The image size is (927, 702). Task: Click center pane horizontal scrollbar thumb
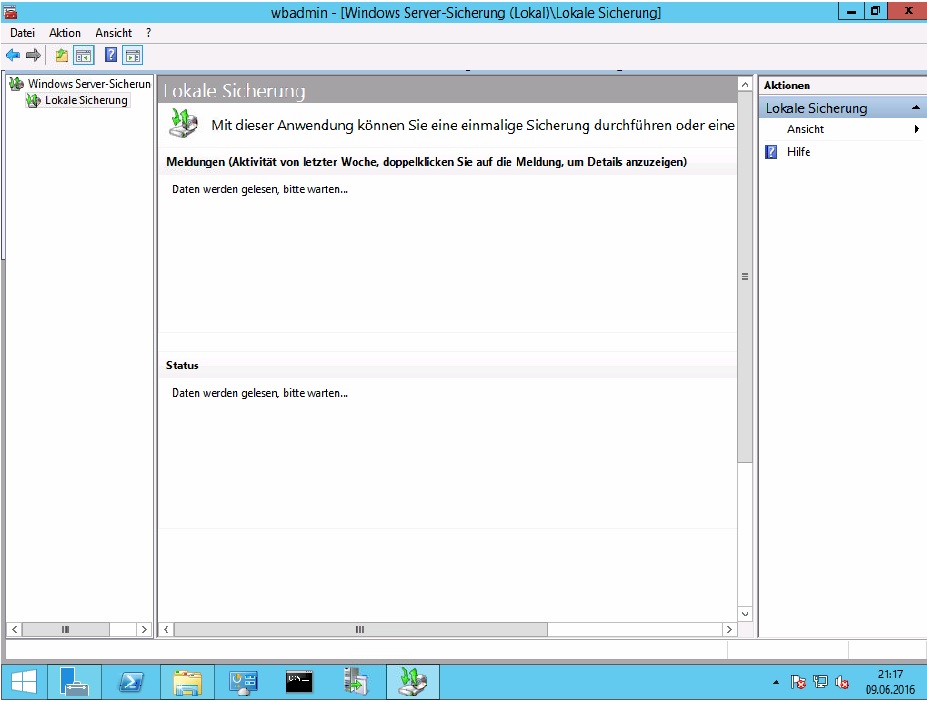[x=360, y=629]
